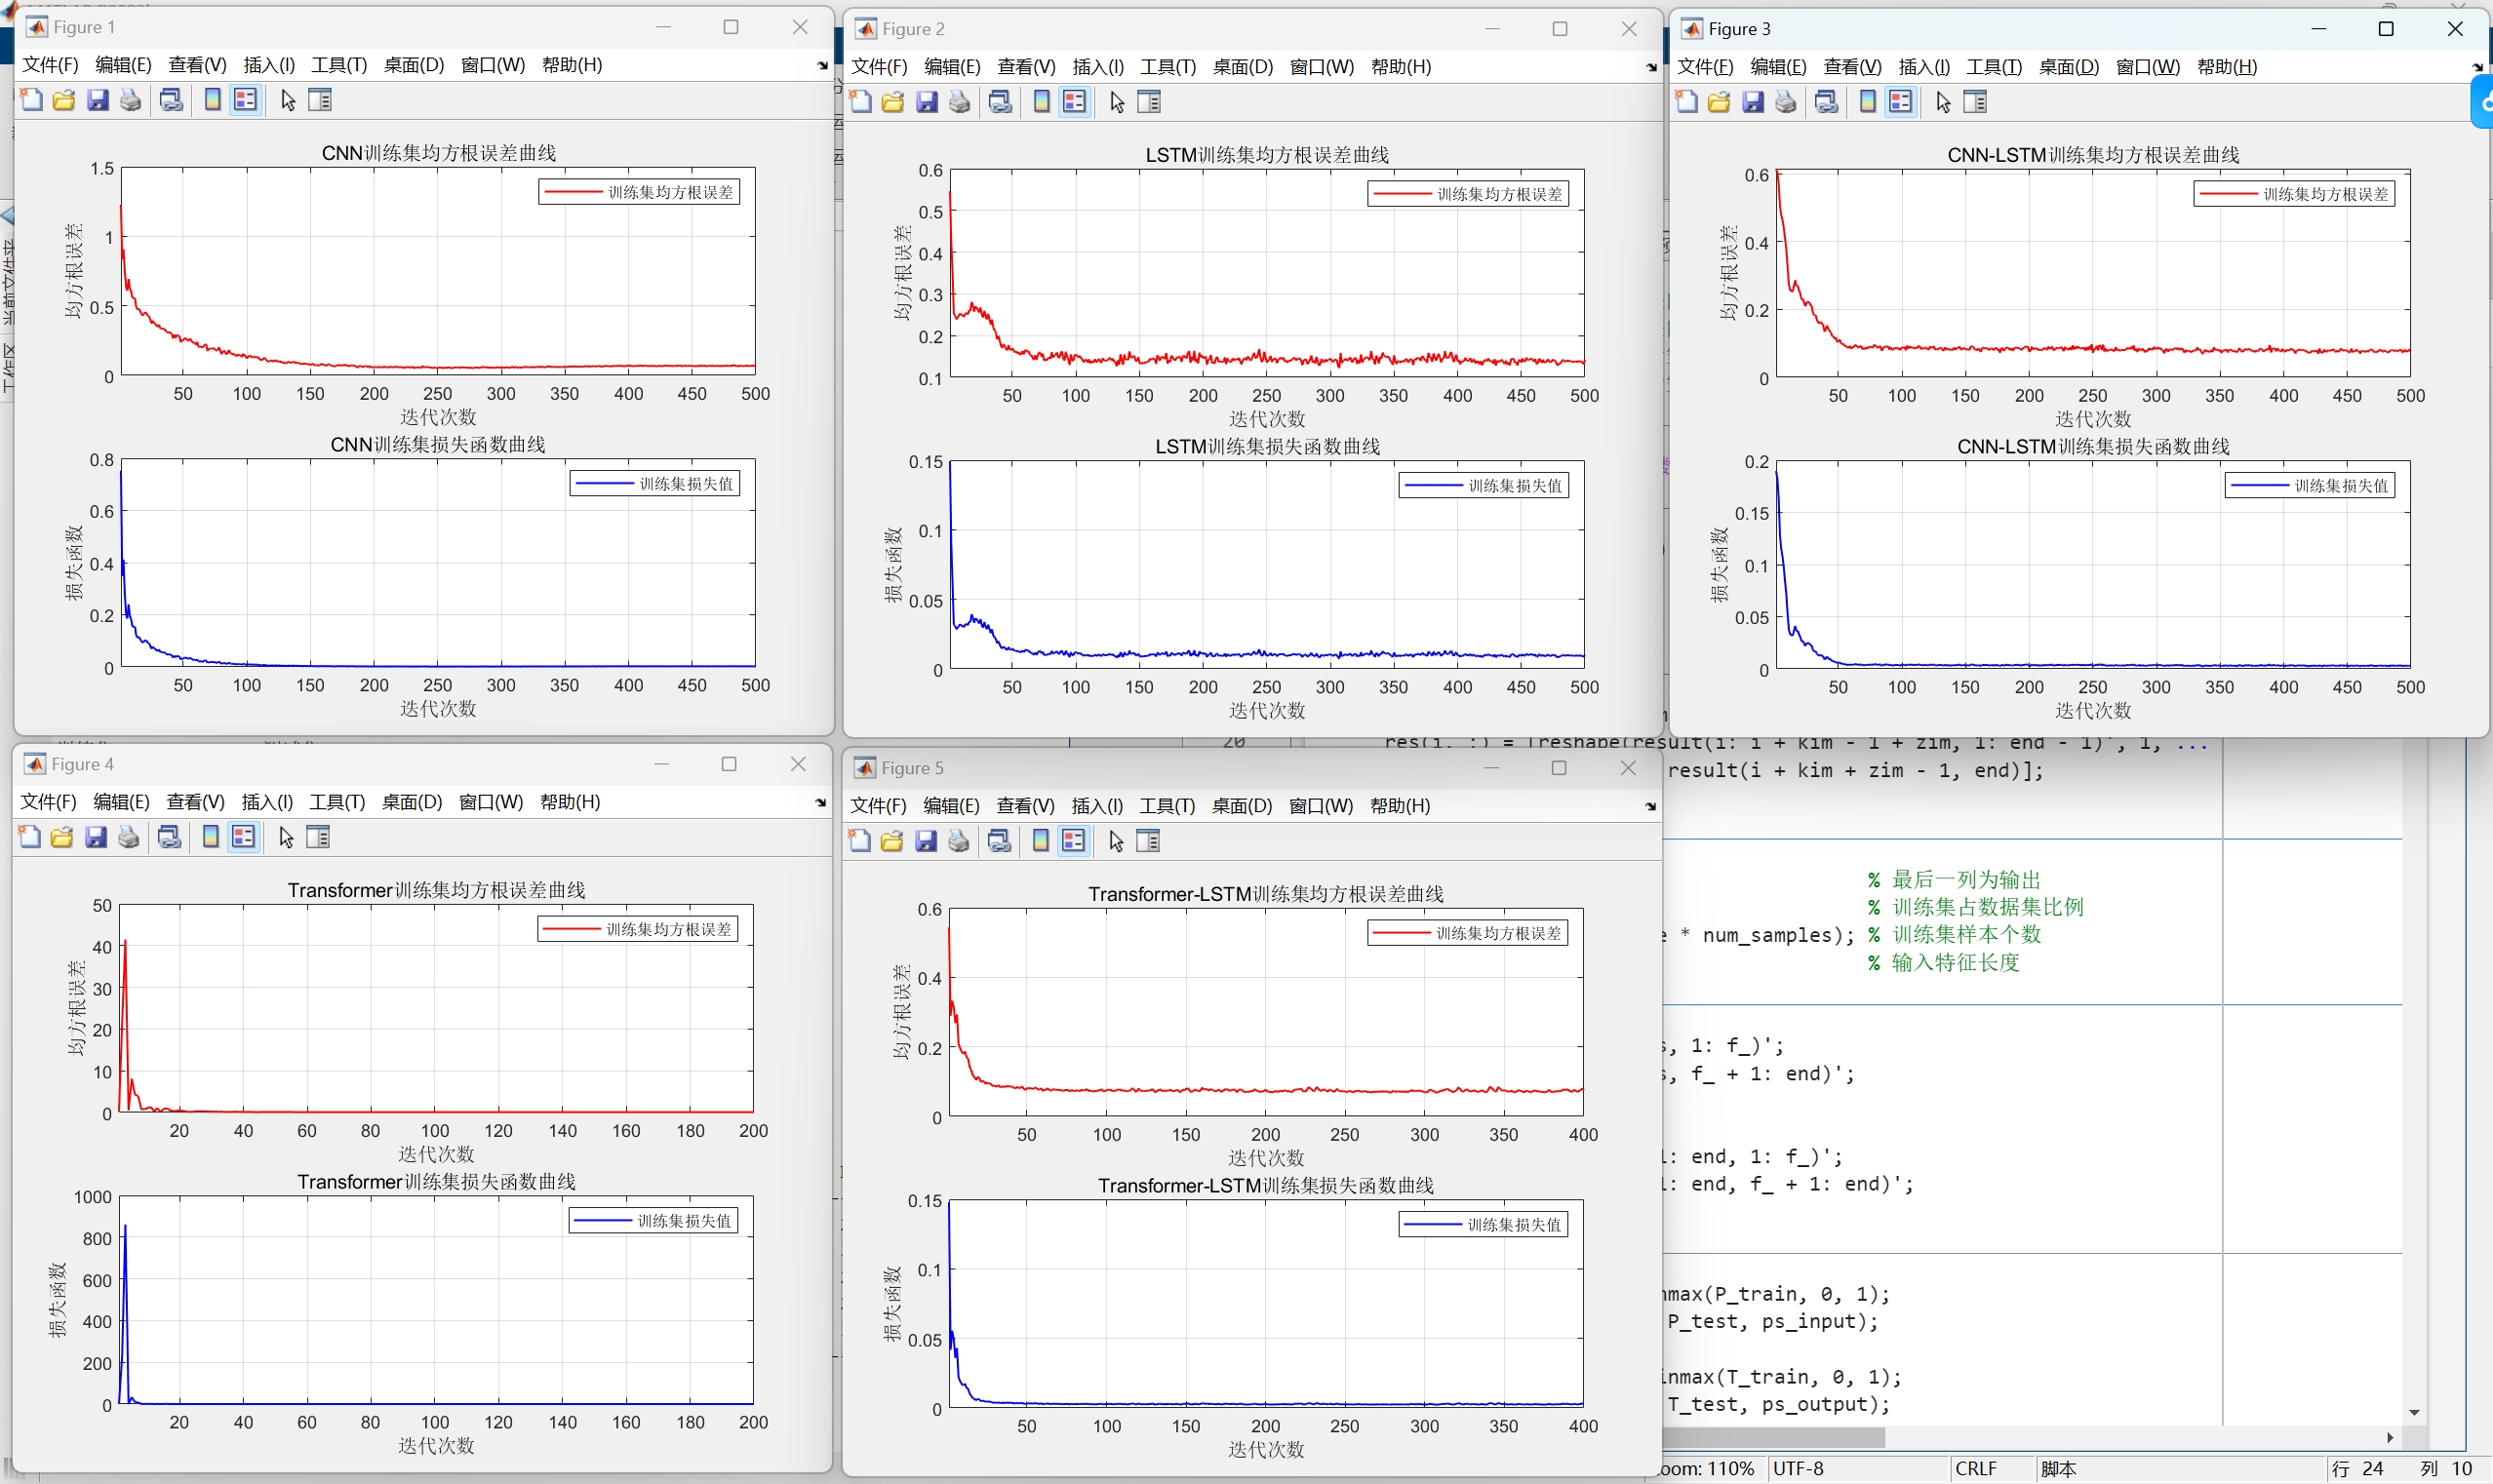Toggle Insert Legend in Figure 1 toolbar
Viewport: 2493px width, 1484px height.
pos(245,100)
